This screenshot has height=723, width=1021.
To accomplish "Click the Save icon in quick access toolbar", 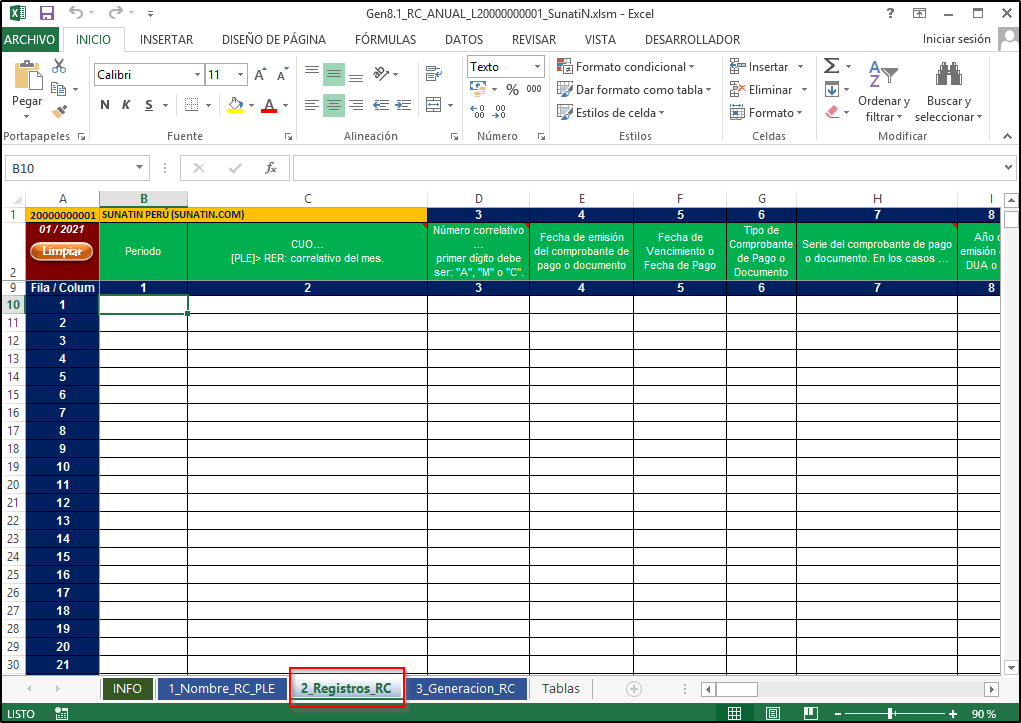I will 47,14.
